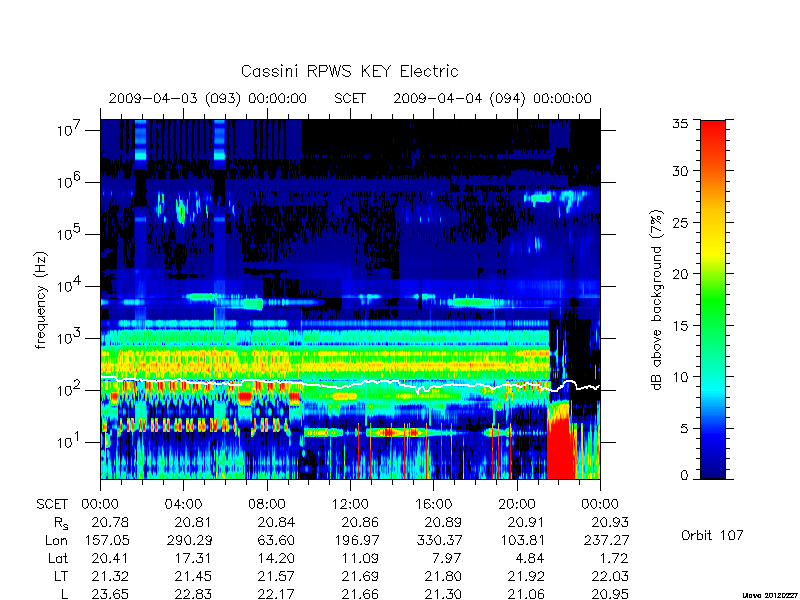The width and height of the screenshot is (800, 600).
Task: Click the colorbar label 0
Action: click(684, 475)
